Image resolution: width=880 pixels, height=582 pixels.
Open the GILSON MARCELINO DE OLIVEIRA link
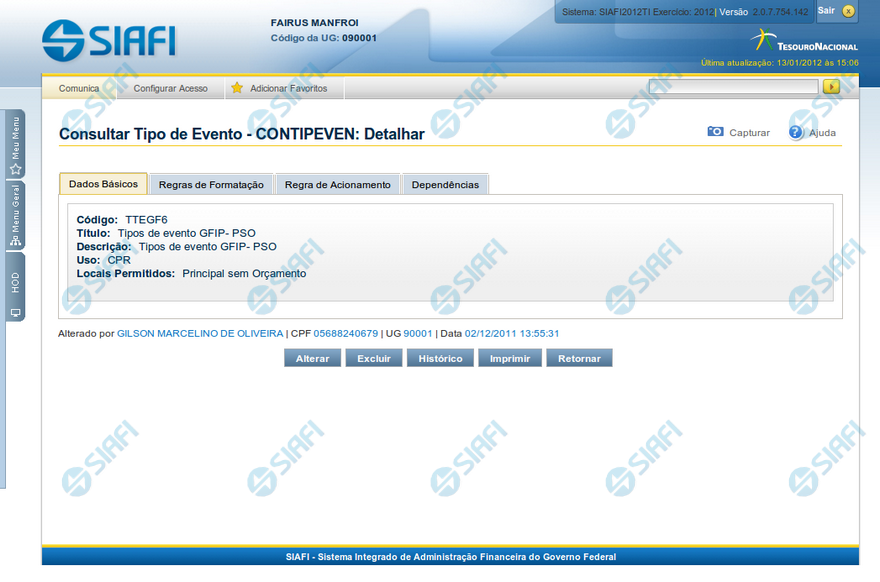tap(200, 333)
